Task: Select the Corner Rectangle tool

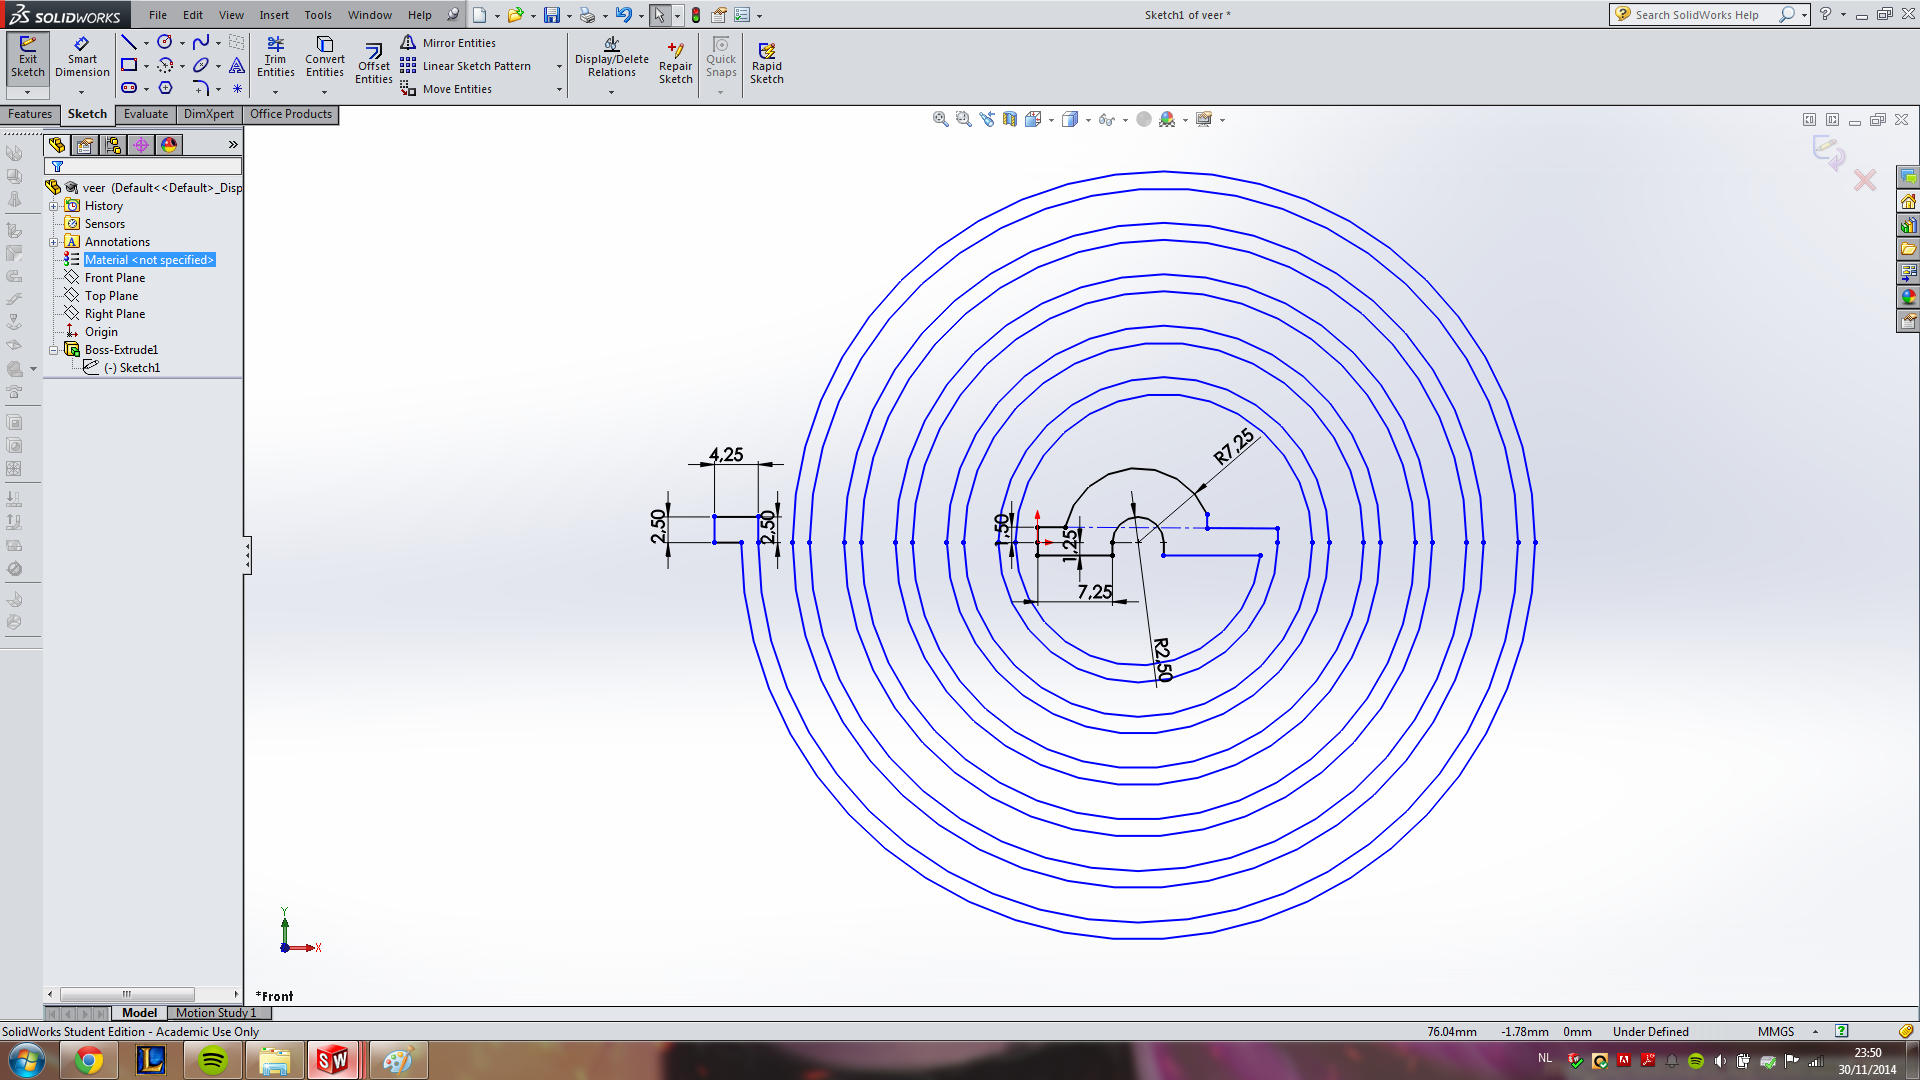Action: click(129, 65)
